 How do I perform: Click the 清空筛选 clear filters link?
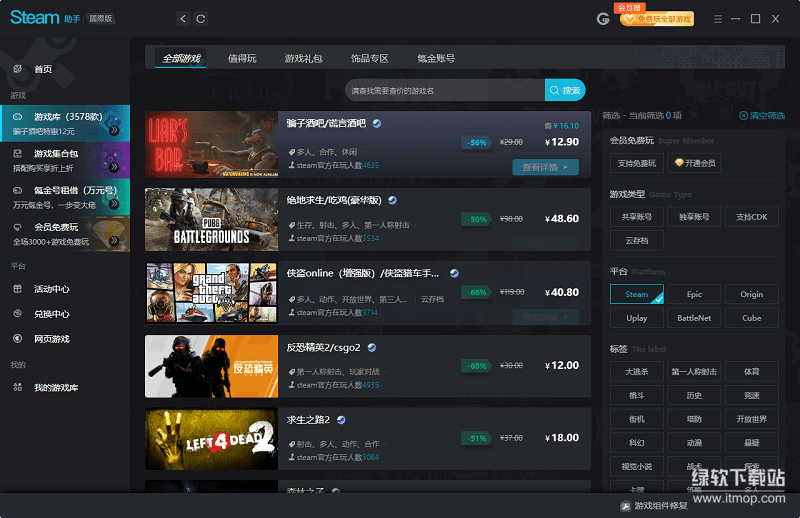tap(762, 116)
